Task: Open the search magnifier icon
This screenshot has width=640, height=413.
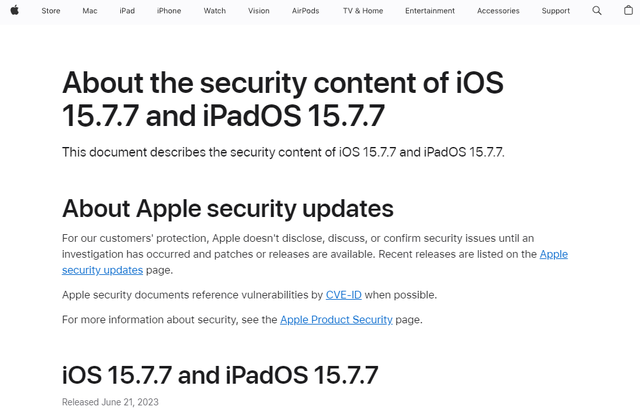Action: pos(597,11)
